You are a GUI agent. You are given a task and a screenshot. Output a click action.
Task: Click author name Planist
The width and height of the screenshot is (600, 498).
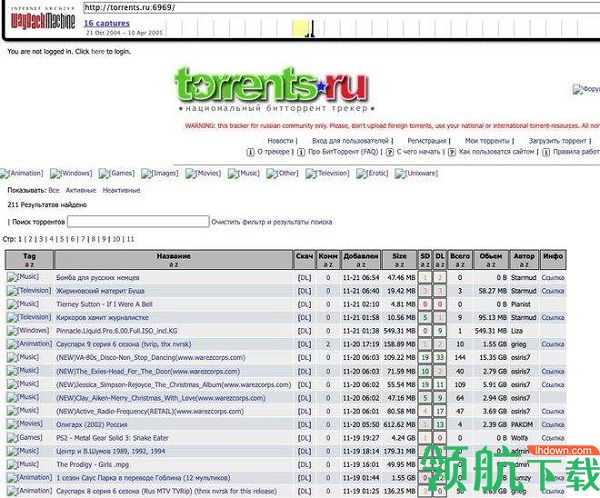(x=521, y=304)
